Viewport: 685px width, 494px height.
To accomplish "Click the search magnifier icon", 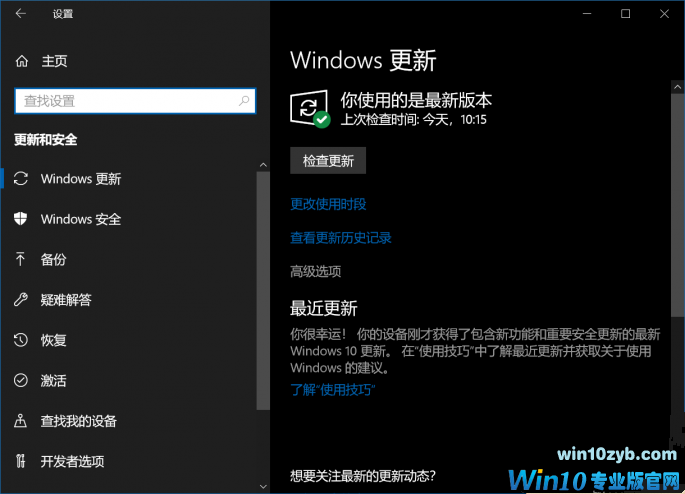I will point(244,101).
